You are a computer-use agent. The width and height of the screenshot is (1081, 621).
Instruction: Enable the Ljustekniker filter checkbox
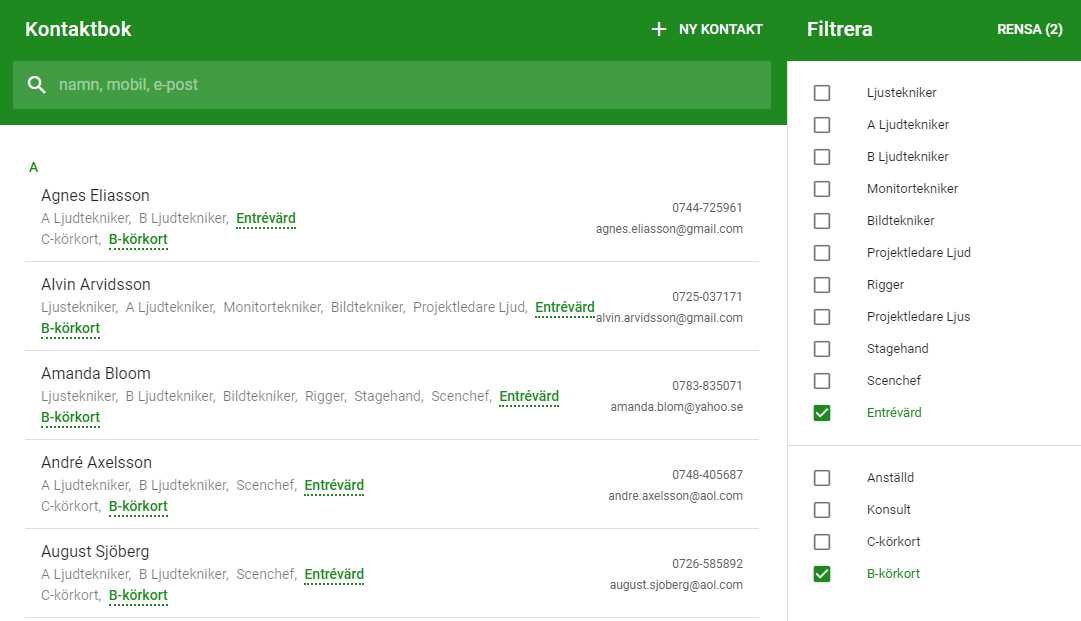pos(822,93)
